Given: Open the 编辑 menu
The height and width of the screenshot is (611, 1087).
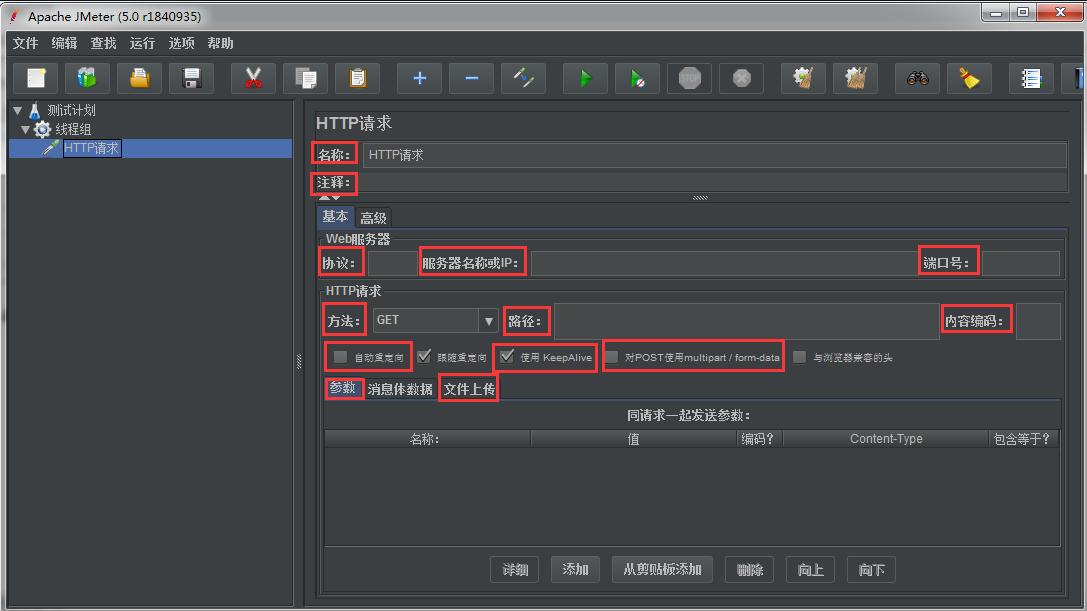Looking at the screenshot, I should click(64, 43).
